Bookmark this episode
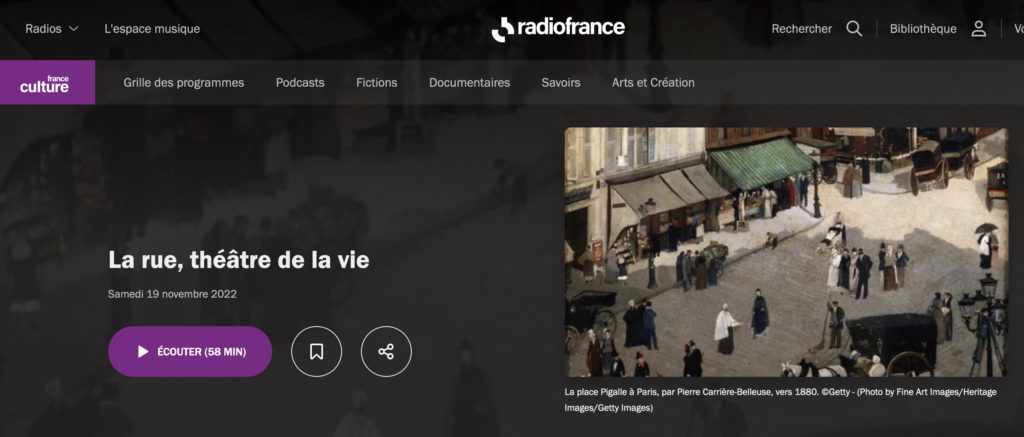The image size is (1024, 437). pyautogui.click(x=317, y=351)
